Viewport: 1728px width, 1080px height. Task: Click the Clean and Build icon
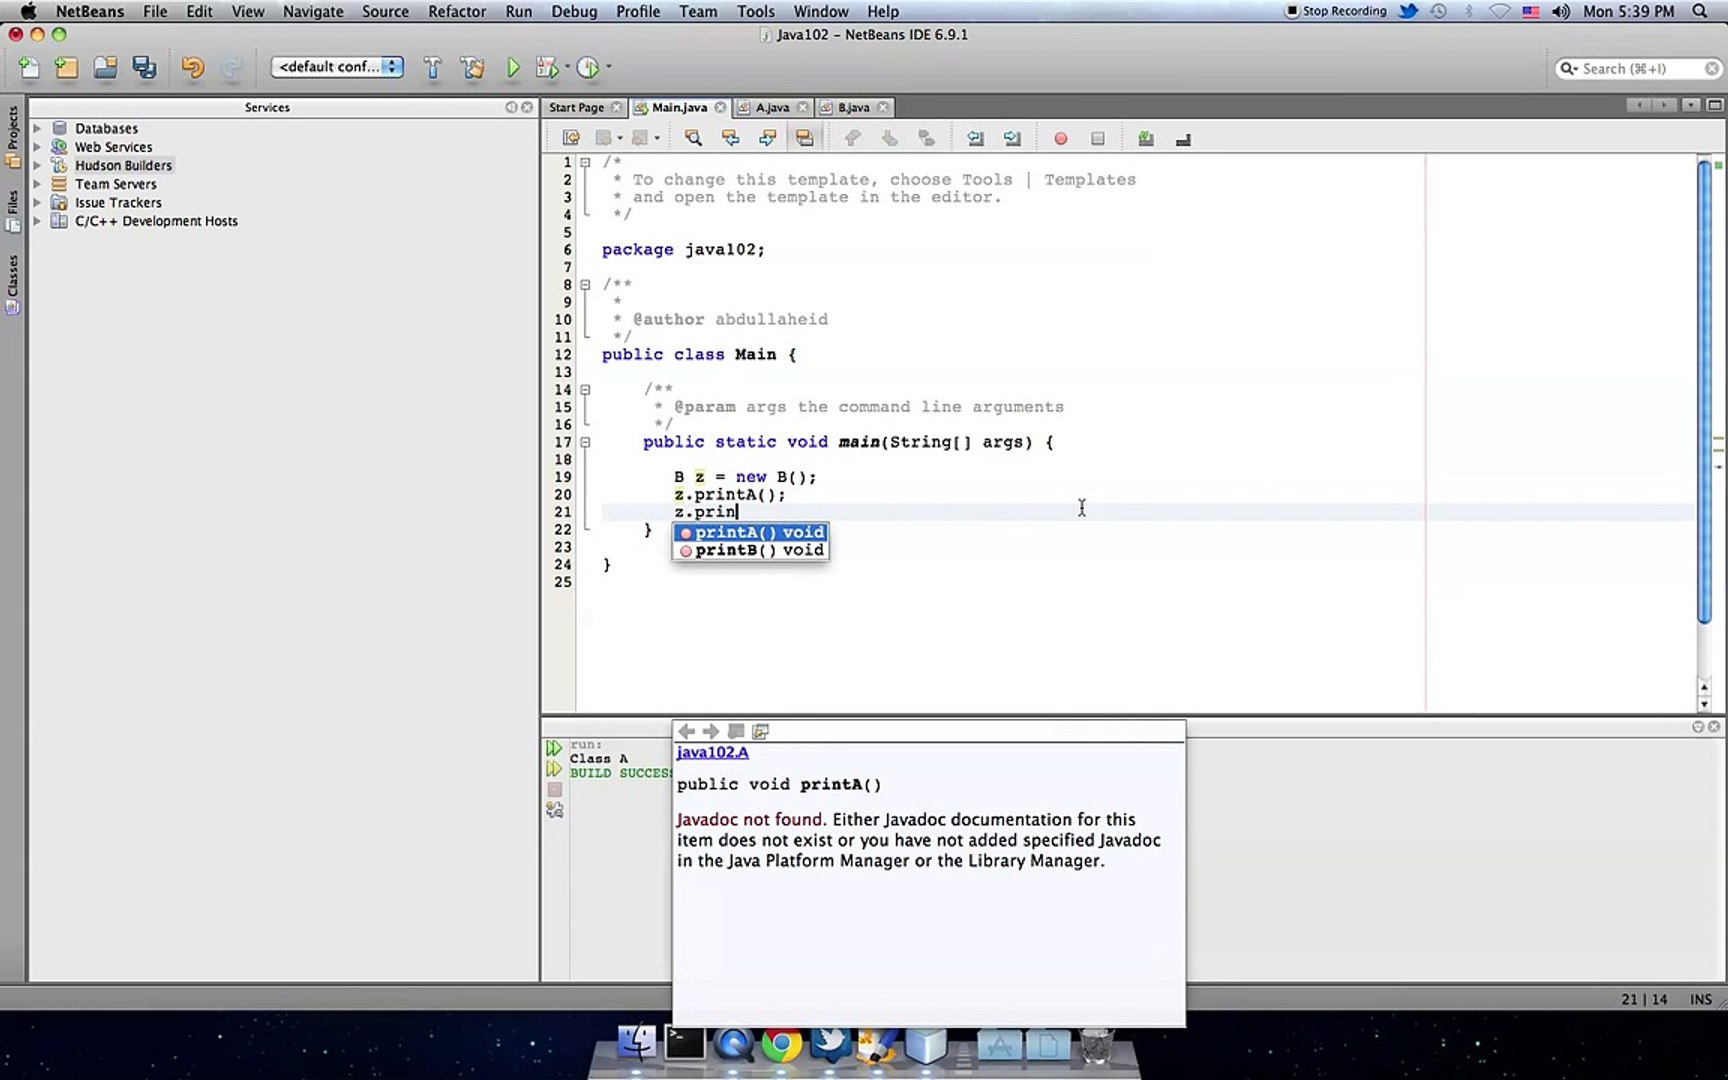tap(472, 67)
